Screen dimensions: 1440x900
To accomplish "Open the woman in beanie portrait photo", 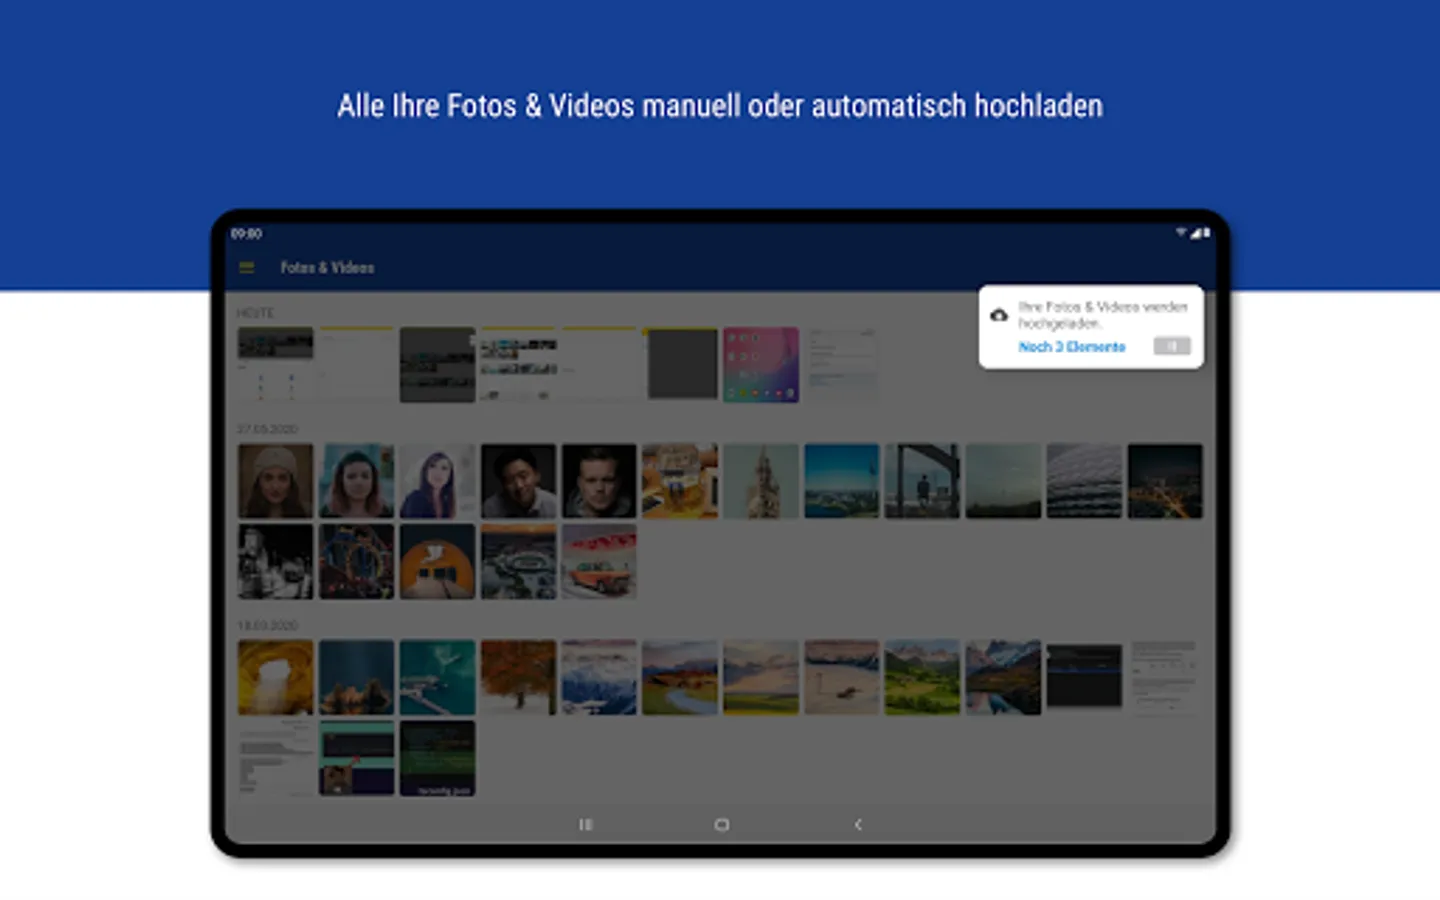I will click(x=275, y=481).
